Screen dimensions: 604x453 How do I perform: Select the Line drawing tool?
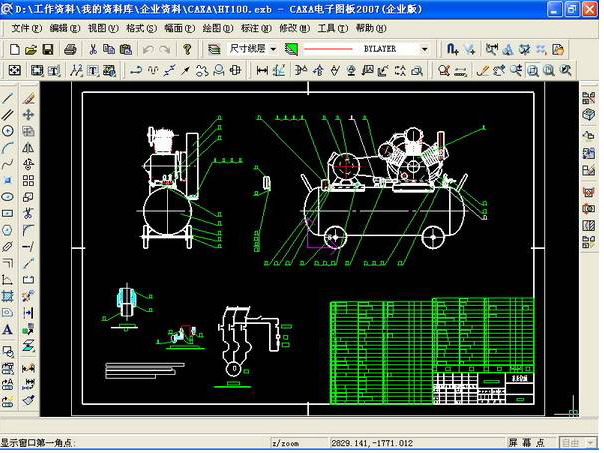pos(8,99)
